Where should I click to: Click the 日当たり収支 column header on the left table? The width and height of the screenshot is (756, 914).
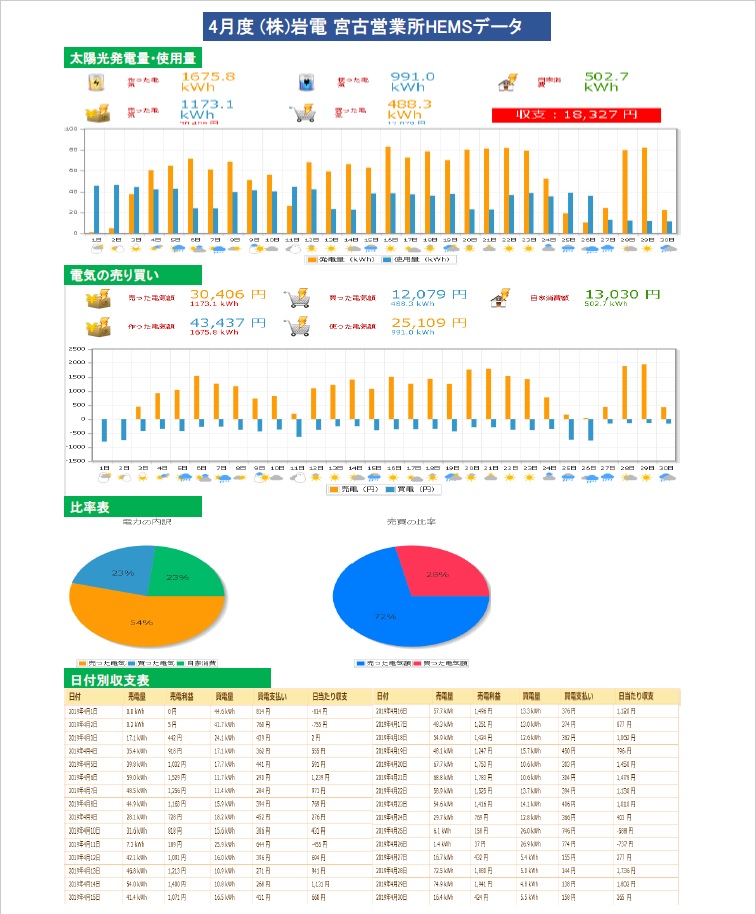329,695
